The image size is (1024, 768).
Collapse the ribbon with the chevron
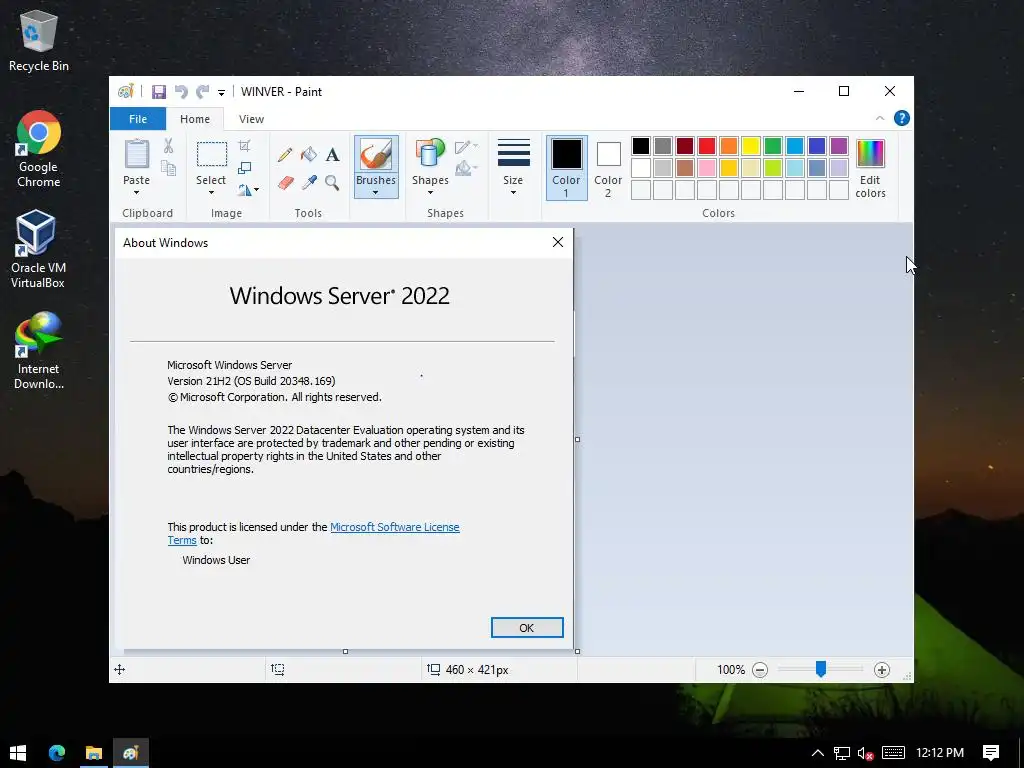point(880,118)
